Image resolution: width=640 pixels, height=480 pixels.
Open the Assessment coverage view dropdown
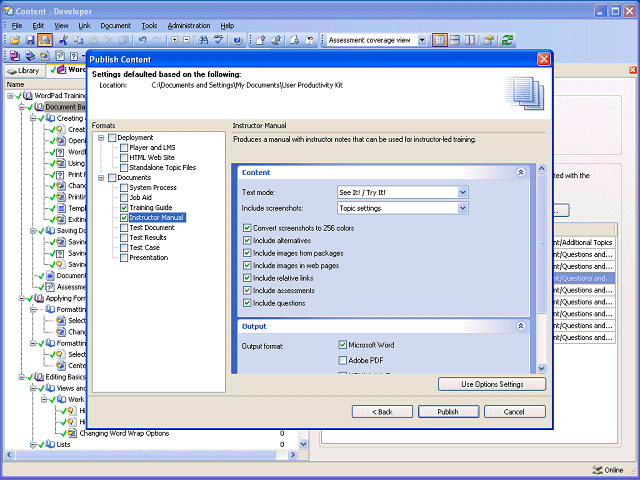point(422,40)
